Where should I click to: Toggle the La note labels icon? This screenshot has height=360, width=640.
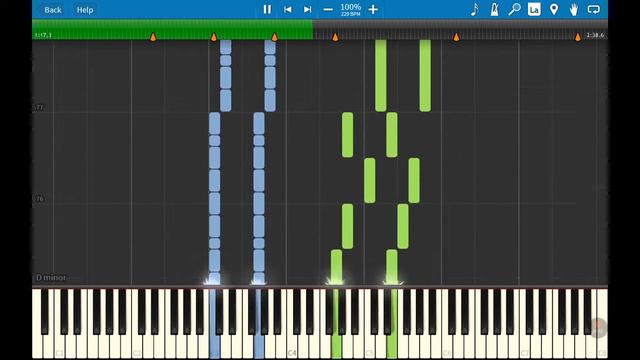[534, 9]
